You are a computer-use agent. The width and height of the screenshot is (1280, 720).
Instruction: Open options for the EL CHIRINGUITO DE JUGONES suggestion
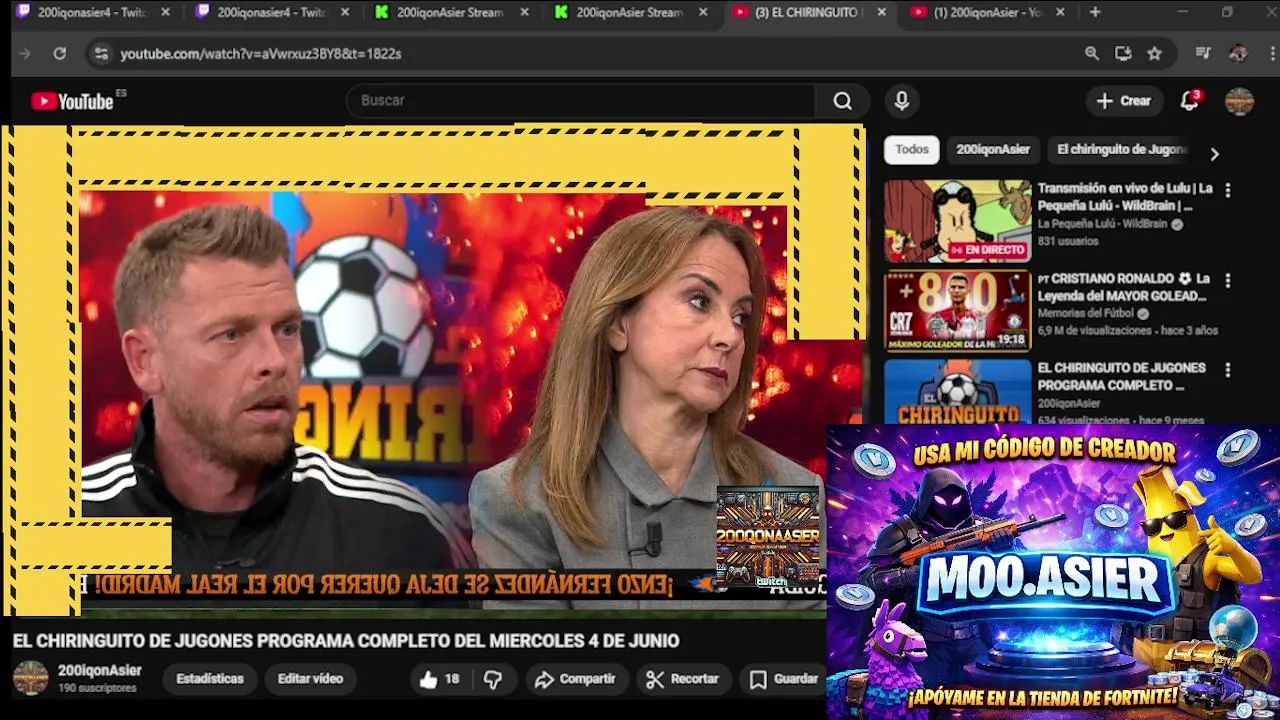coord(1228,370)
